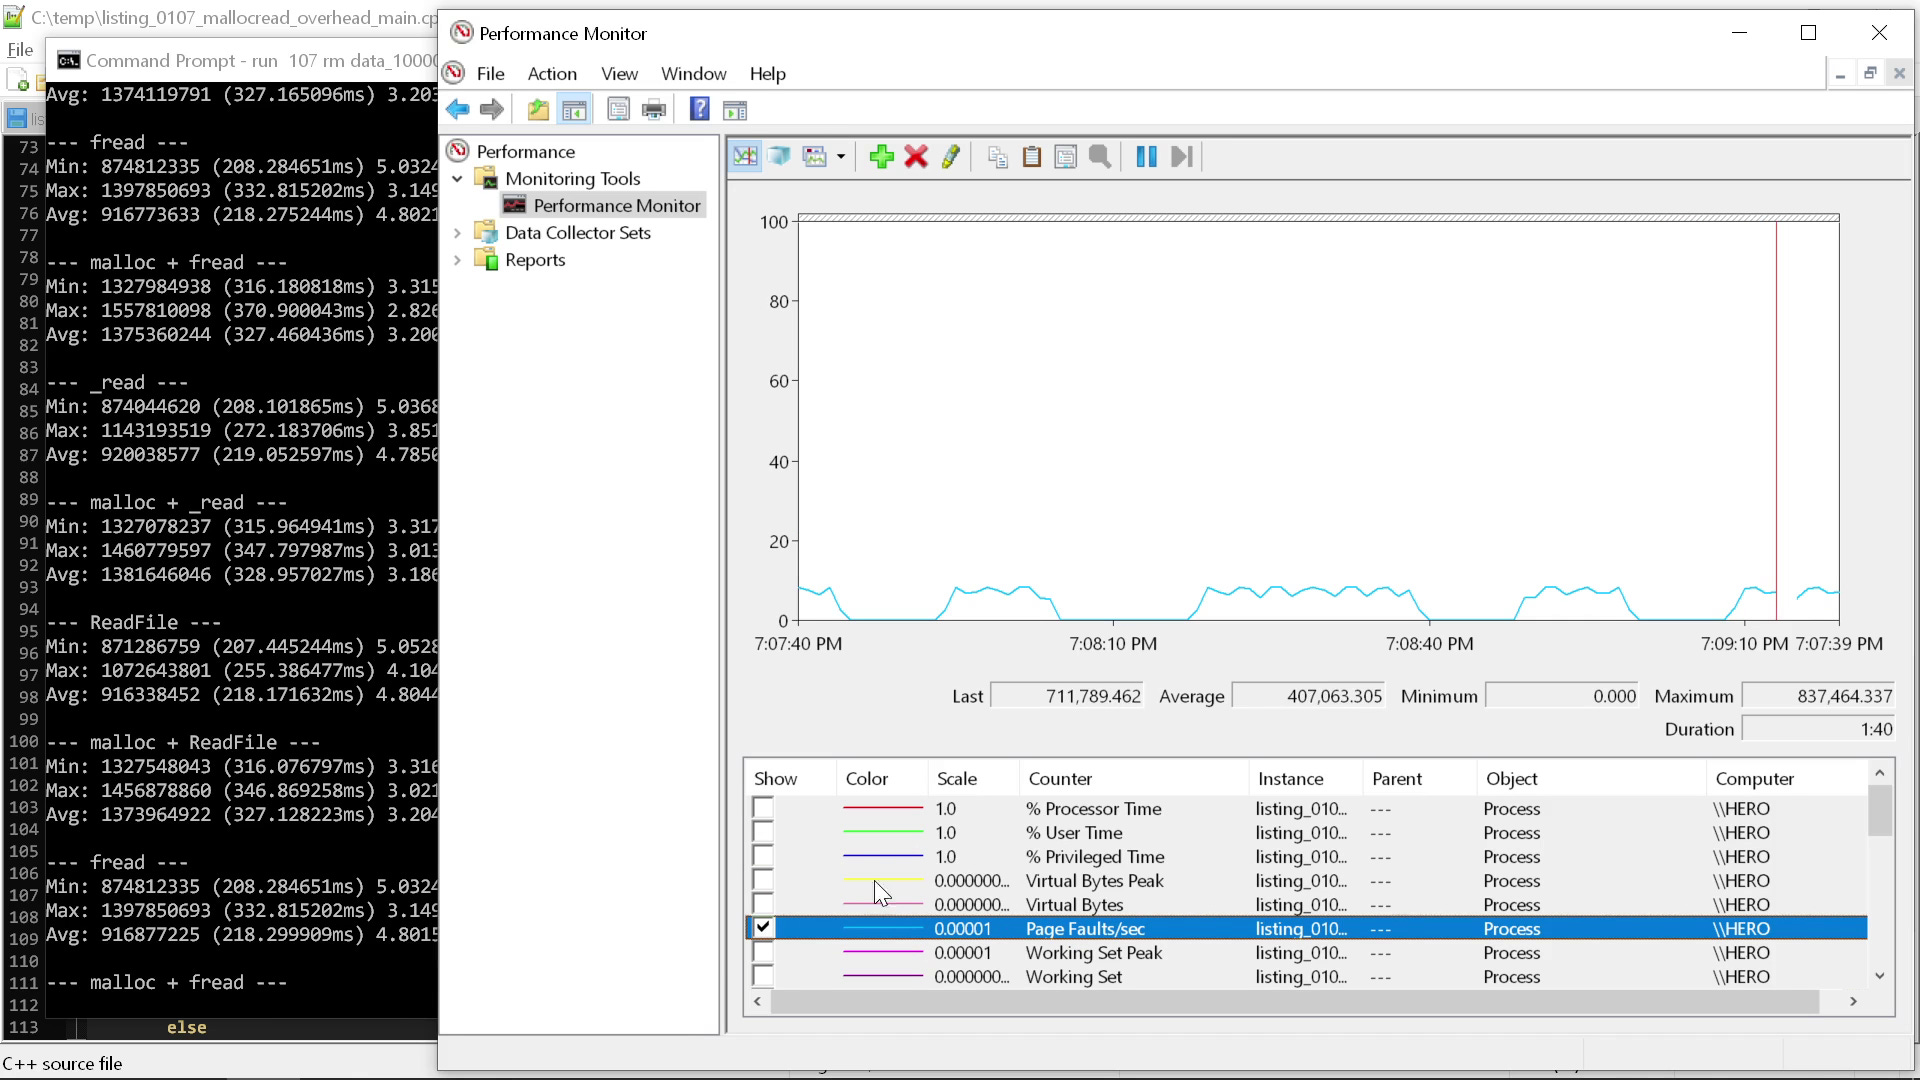
Task: Freeze the display using the pause icon
Action: pyautogui.click(x=1146, y=156)
